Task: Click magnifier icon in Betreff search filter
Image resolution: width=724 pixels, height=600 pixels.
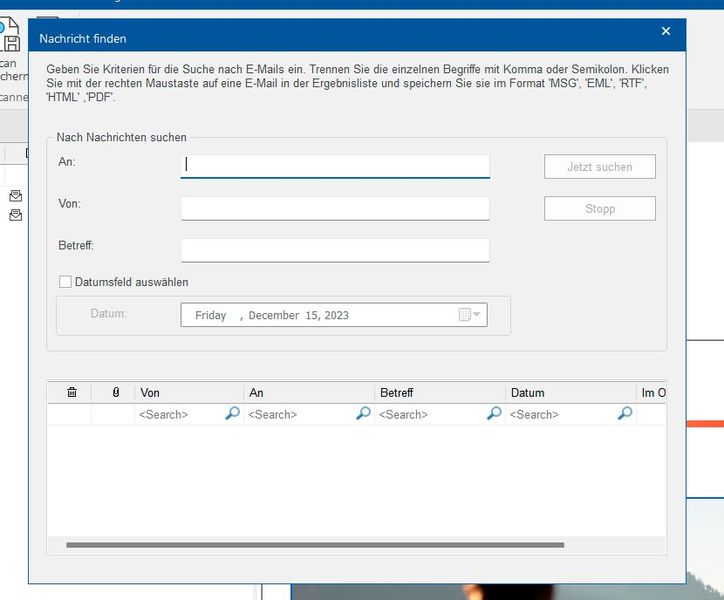Action: [493, 413]
